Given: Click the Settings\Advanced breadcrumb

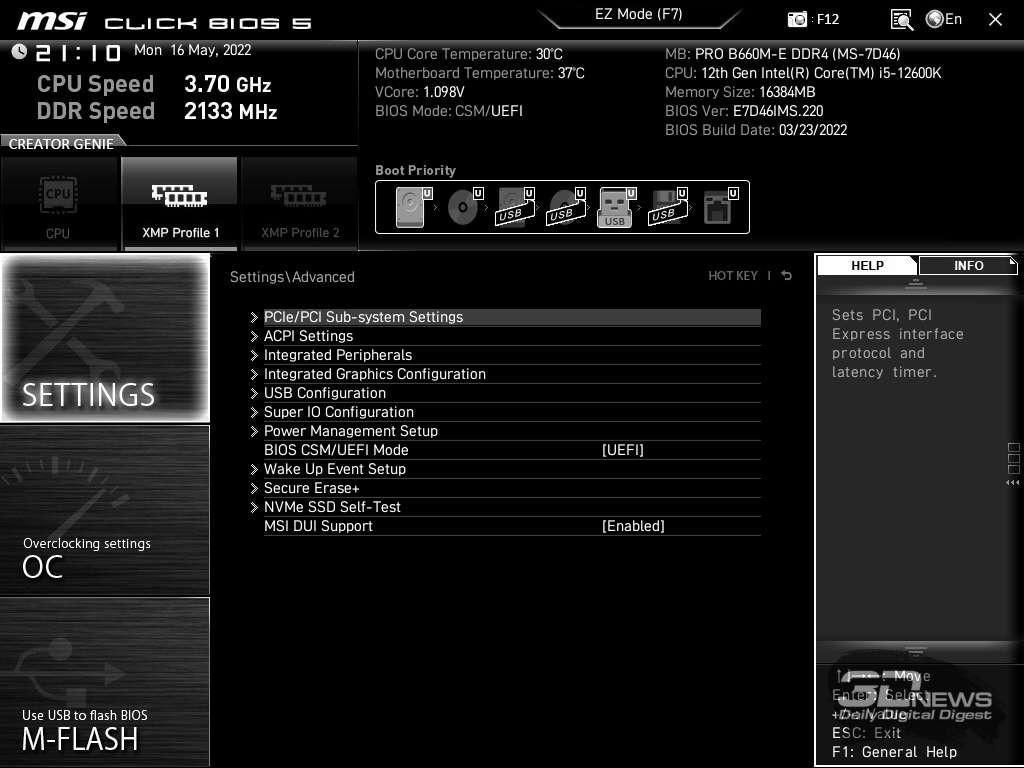Looking at the screenshot, I should tap(292, 277).
